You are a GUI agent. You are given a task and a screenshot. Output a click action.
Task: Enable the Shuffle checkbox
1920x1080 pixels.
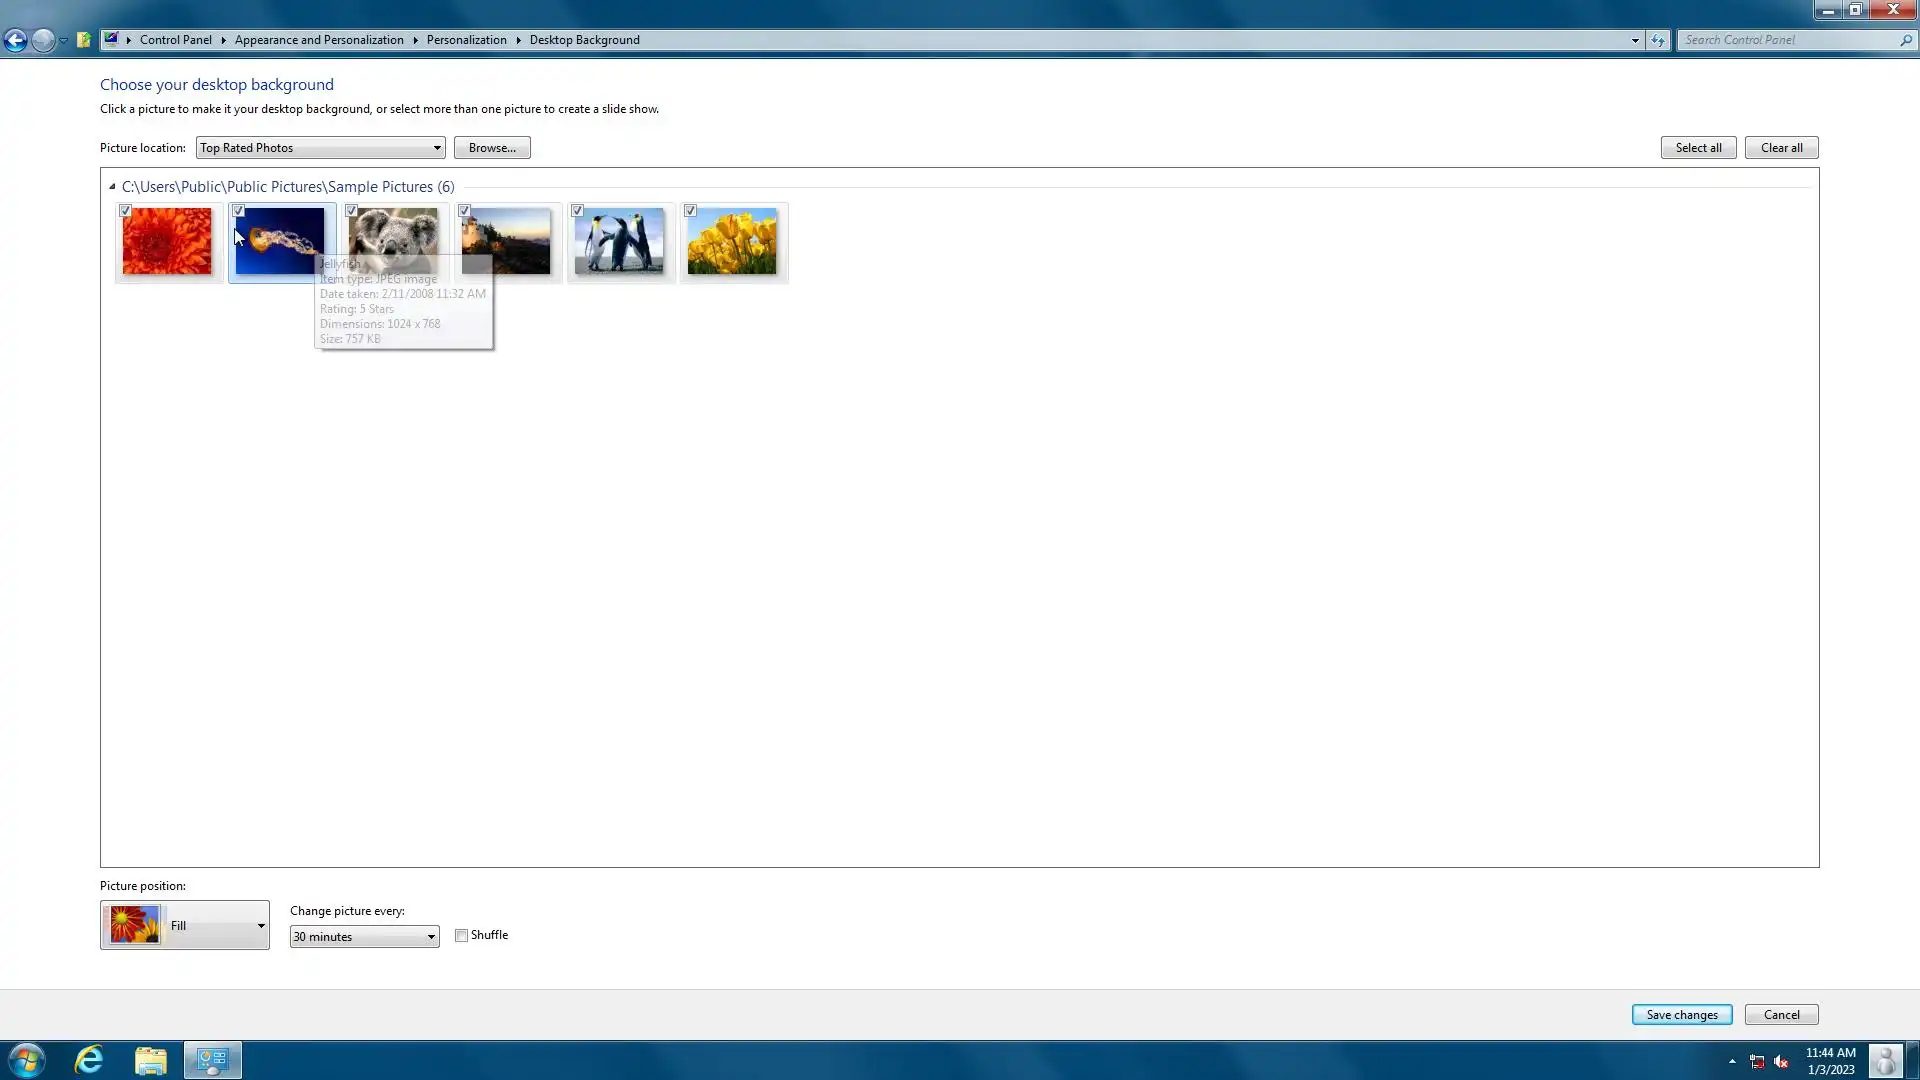tap(461, 936)
